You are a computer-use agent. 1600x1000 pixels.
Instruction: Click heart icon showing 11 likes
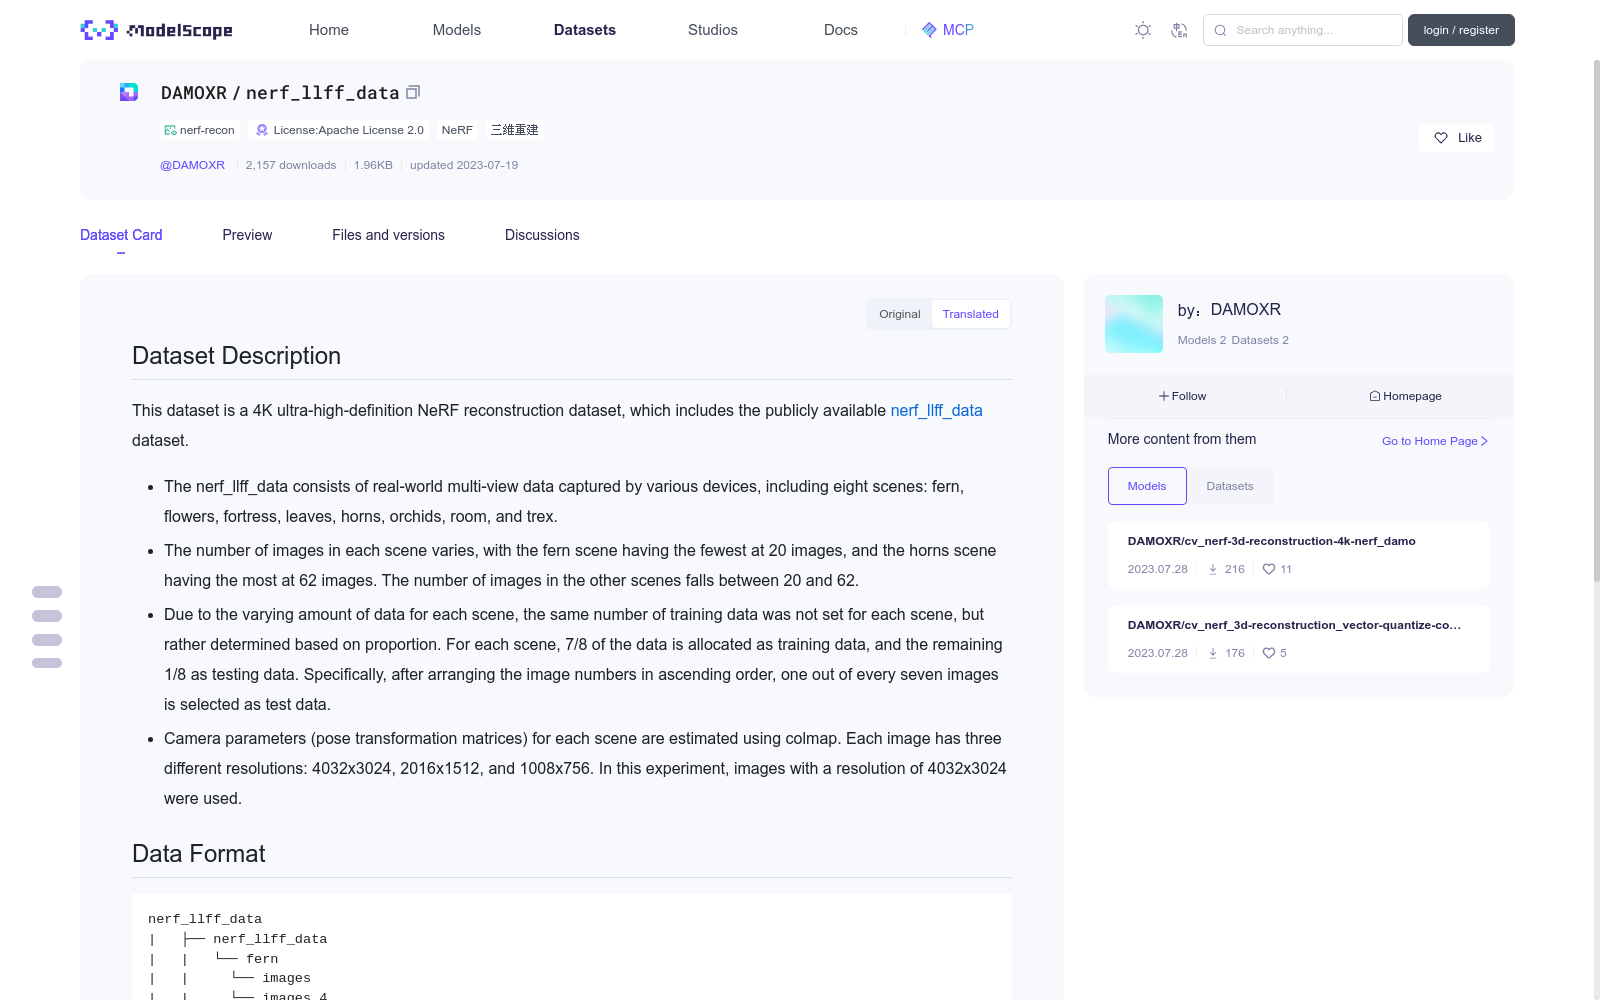1269,569
